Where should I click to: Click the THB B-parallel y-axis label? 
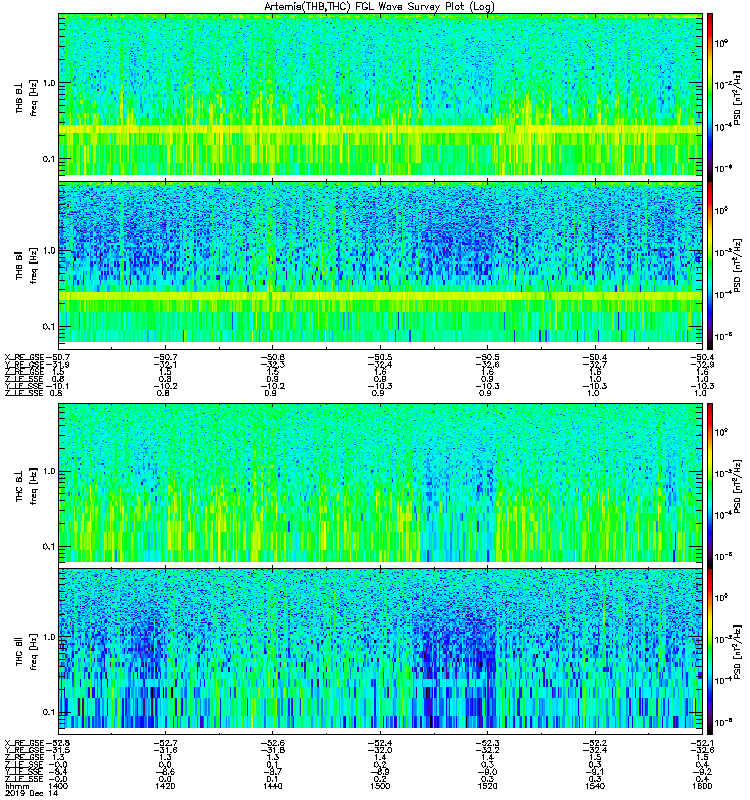pos(27,265)
